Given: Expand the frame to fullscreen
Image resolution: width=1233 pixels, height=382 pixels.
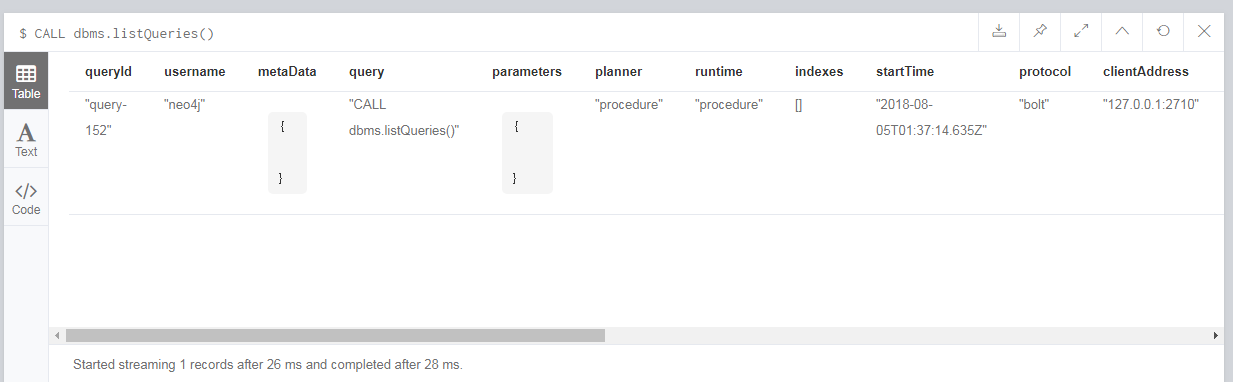Looking at the screenshot, I should click(x=1080, y=31).
